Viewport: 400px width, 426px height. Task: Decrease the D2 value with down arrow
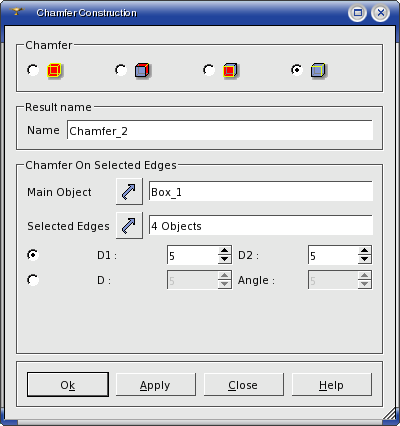coord(365,259)
